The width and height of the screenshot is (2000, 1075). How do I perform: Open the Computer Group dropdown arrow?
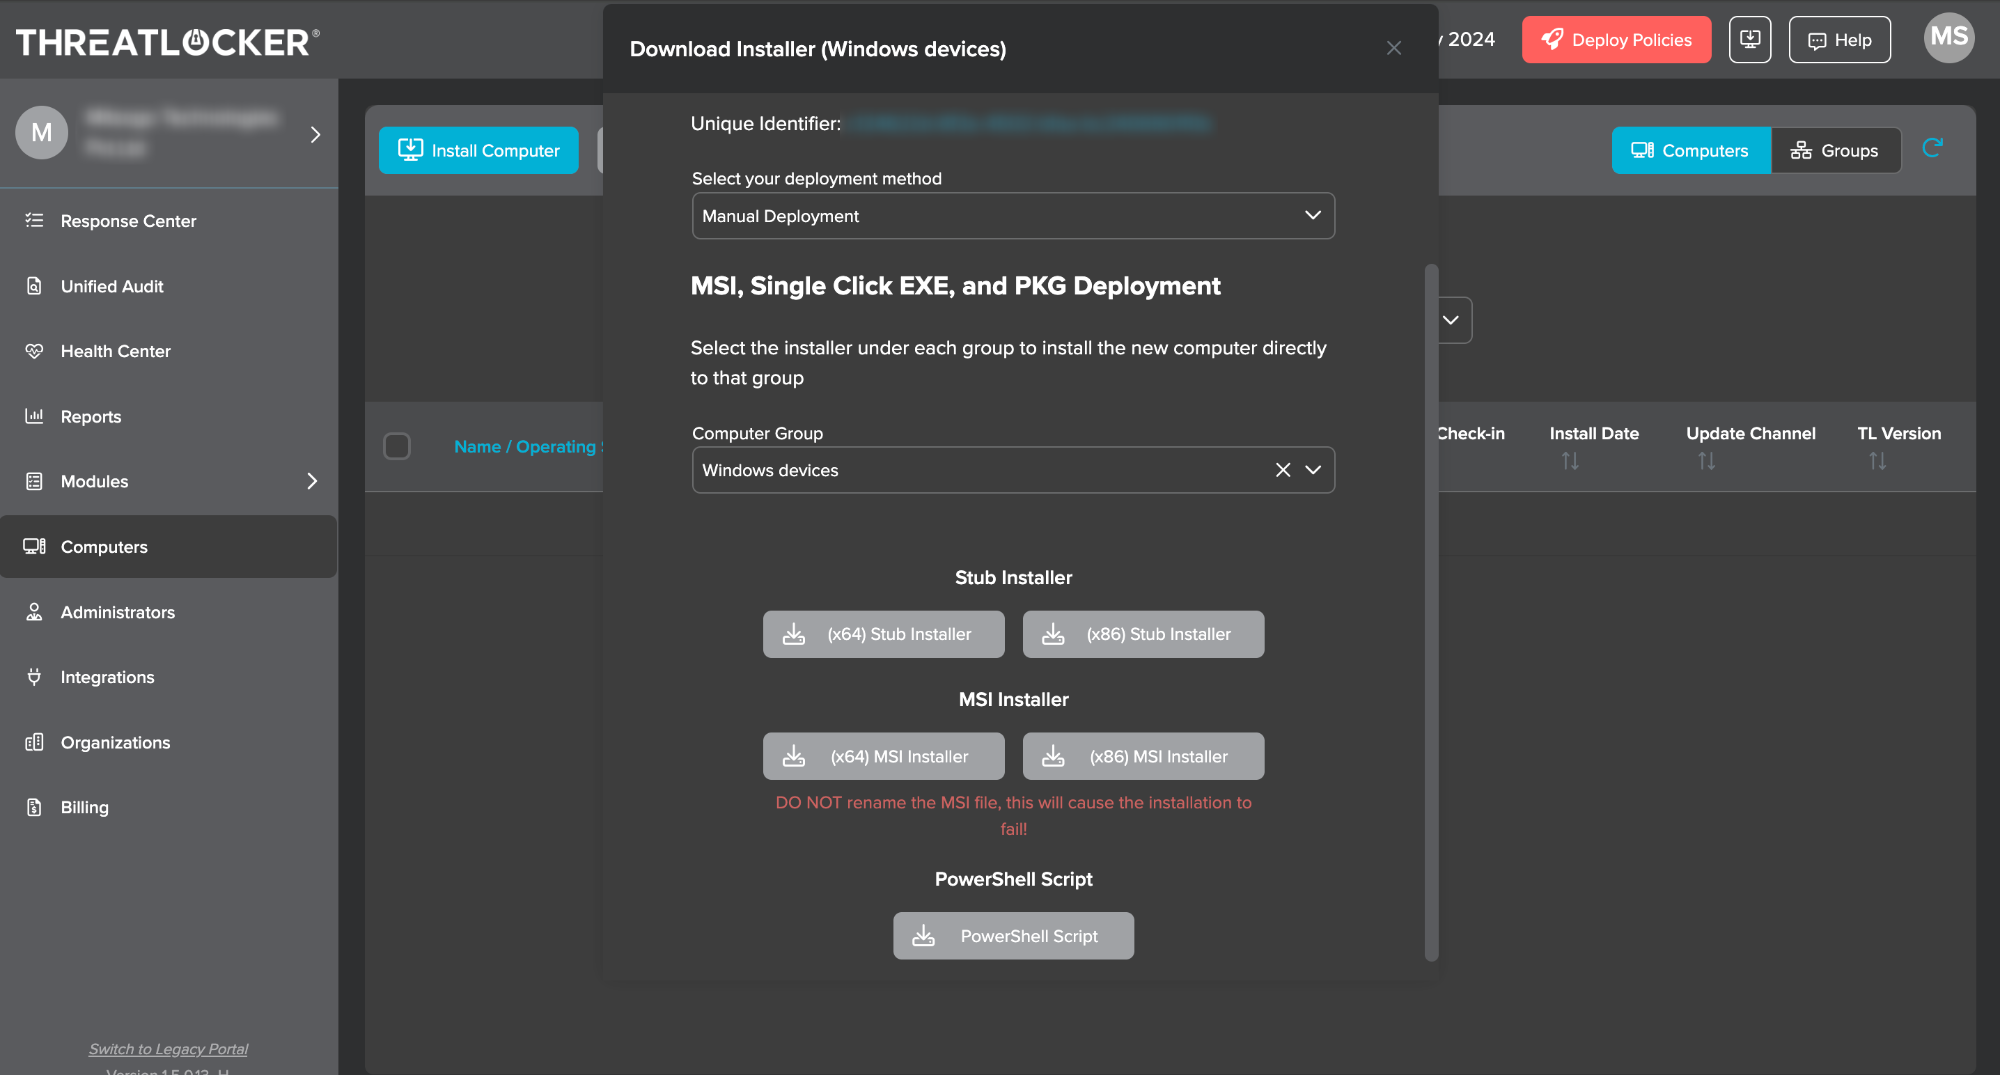tap(1313, 470)
